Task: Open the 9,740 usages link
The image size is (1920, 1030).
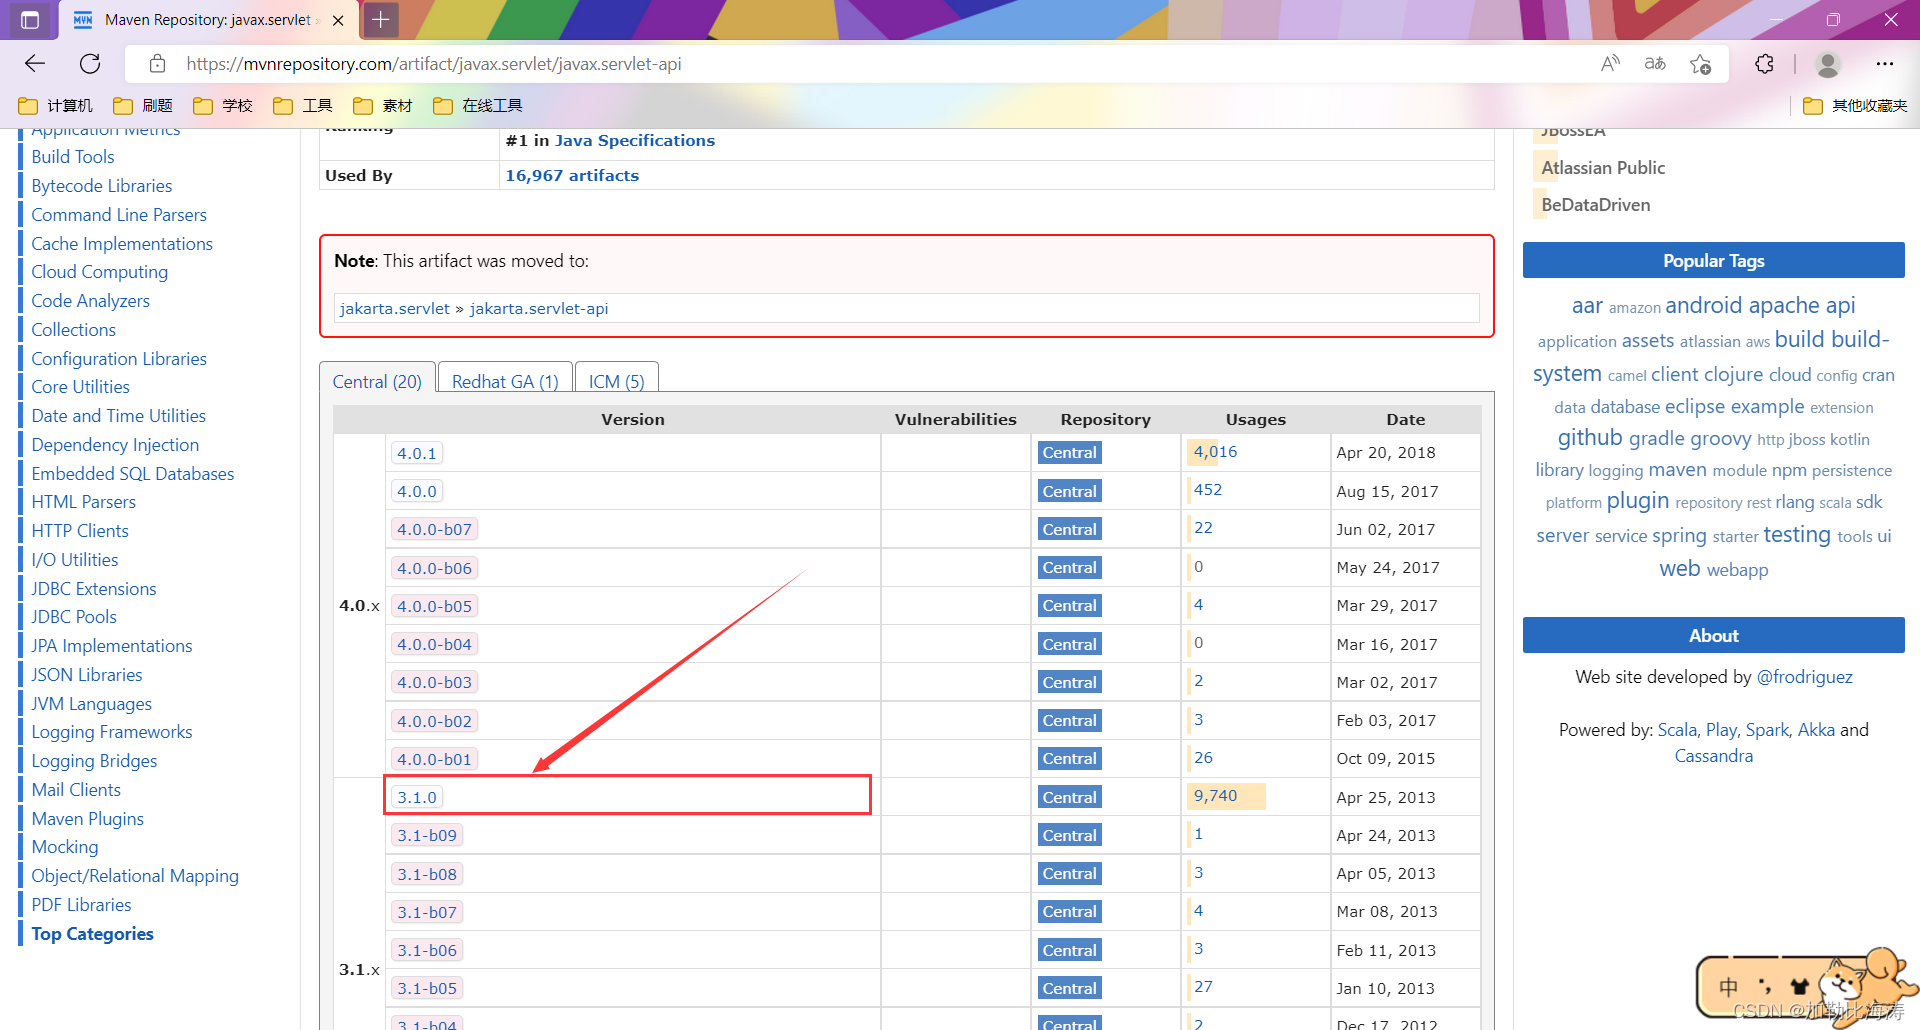Action: click(x=1215, y=795)
